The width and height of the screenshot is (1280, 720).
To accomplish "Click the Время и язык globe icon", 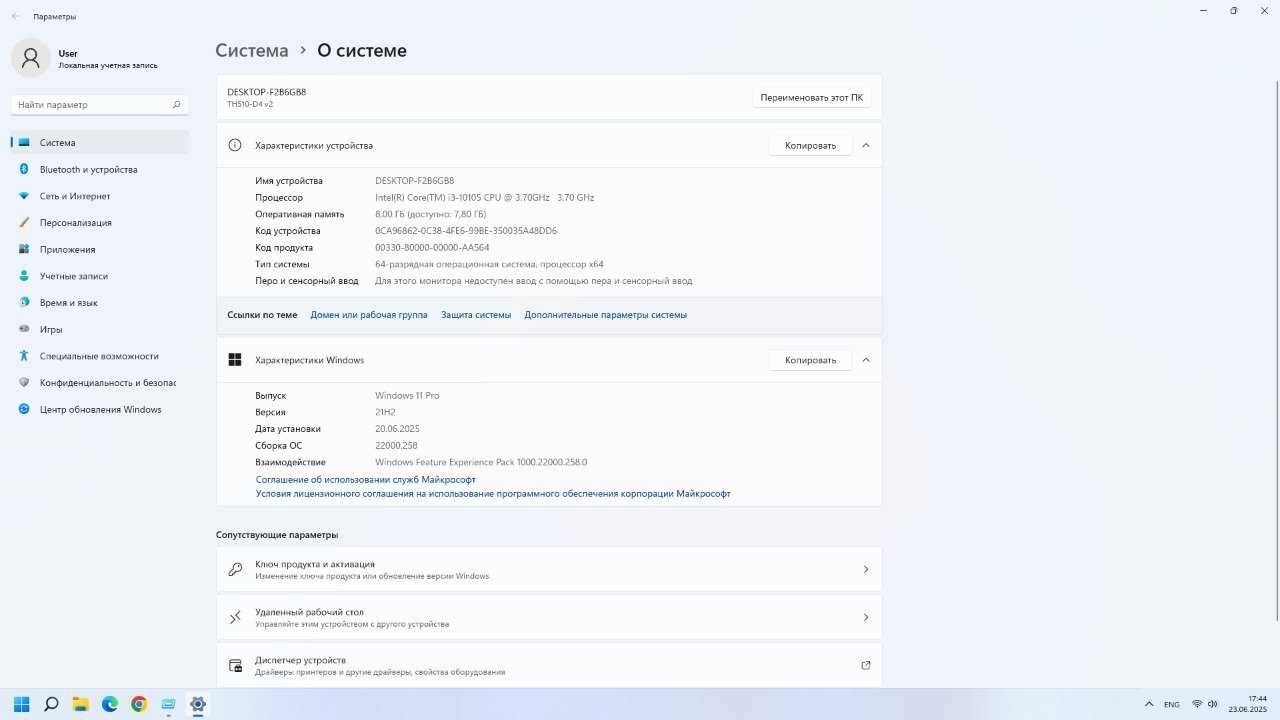I will point(24,303).
